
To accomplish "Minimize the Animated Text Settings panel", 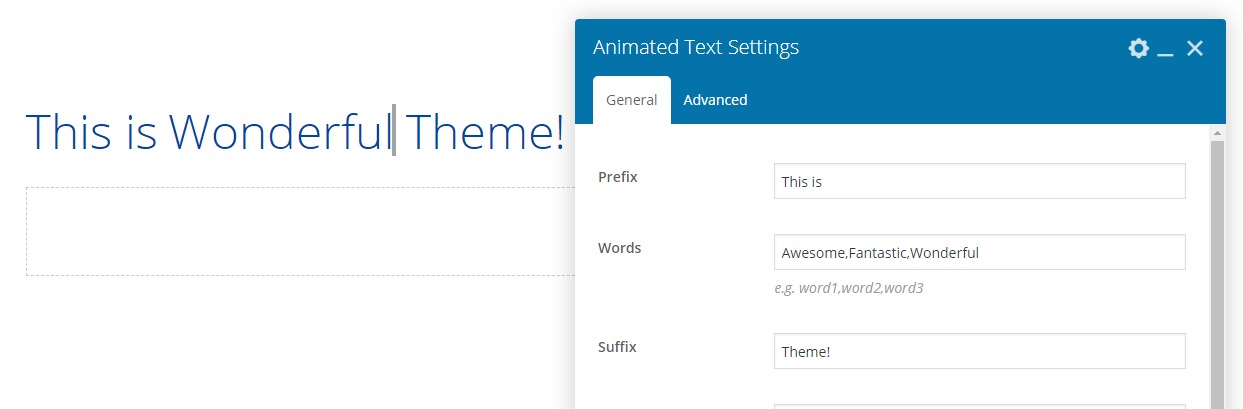I will [1165, 49].
